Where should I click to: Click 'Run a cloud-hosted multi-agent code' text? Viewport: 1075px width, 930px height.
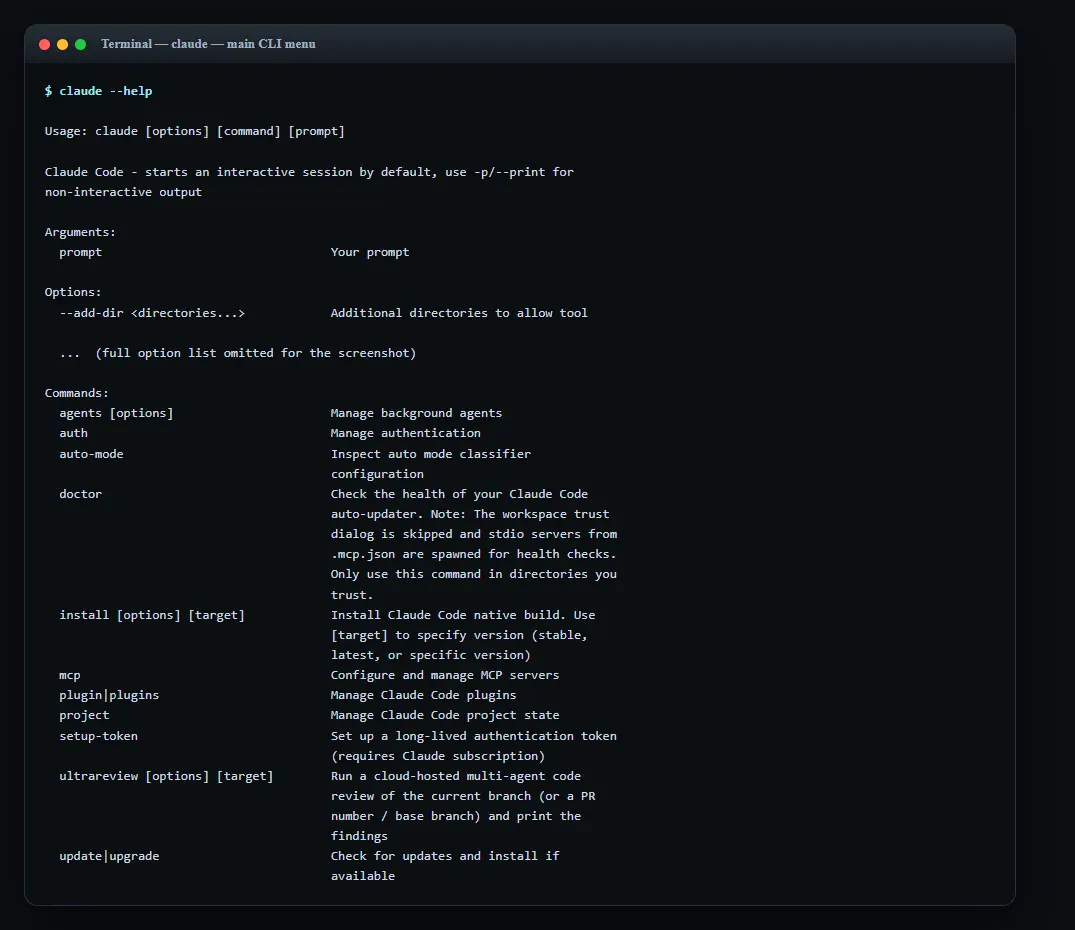455,776
